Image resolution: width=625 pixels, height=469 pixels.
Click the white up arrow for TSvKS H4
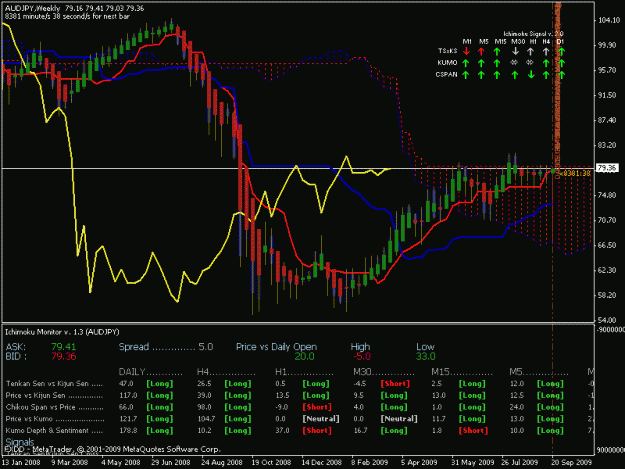(x=546, y=51)
